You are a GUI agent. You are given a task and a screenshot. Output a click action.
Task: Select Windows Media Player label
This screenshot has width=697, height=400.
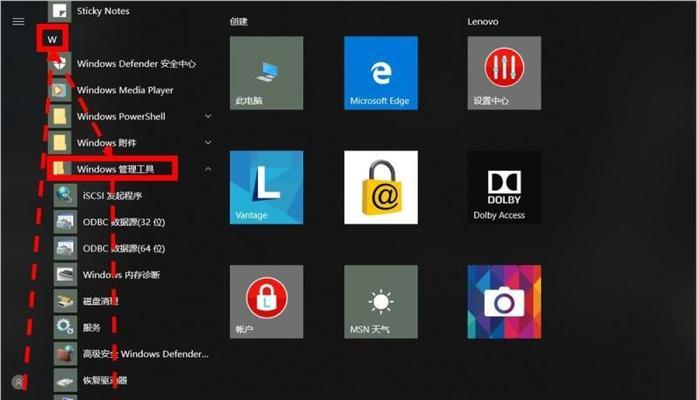click(x=125, y=90)
